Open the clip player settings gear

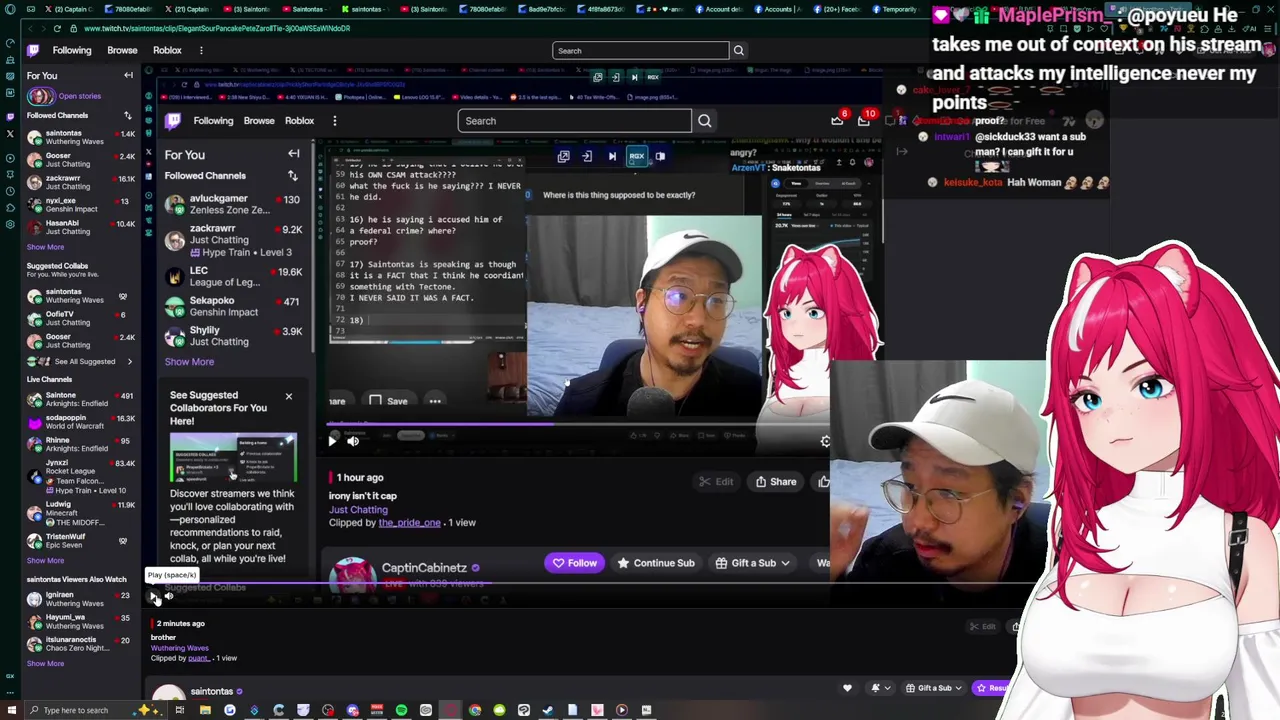(x=825, y=441)
